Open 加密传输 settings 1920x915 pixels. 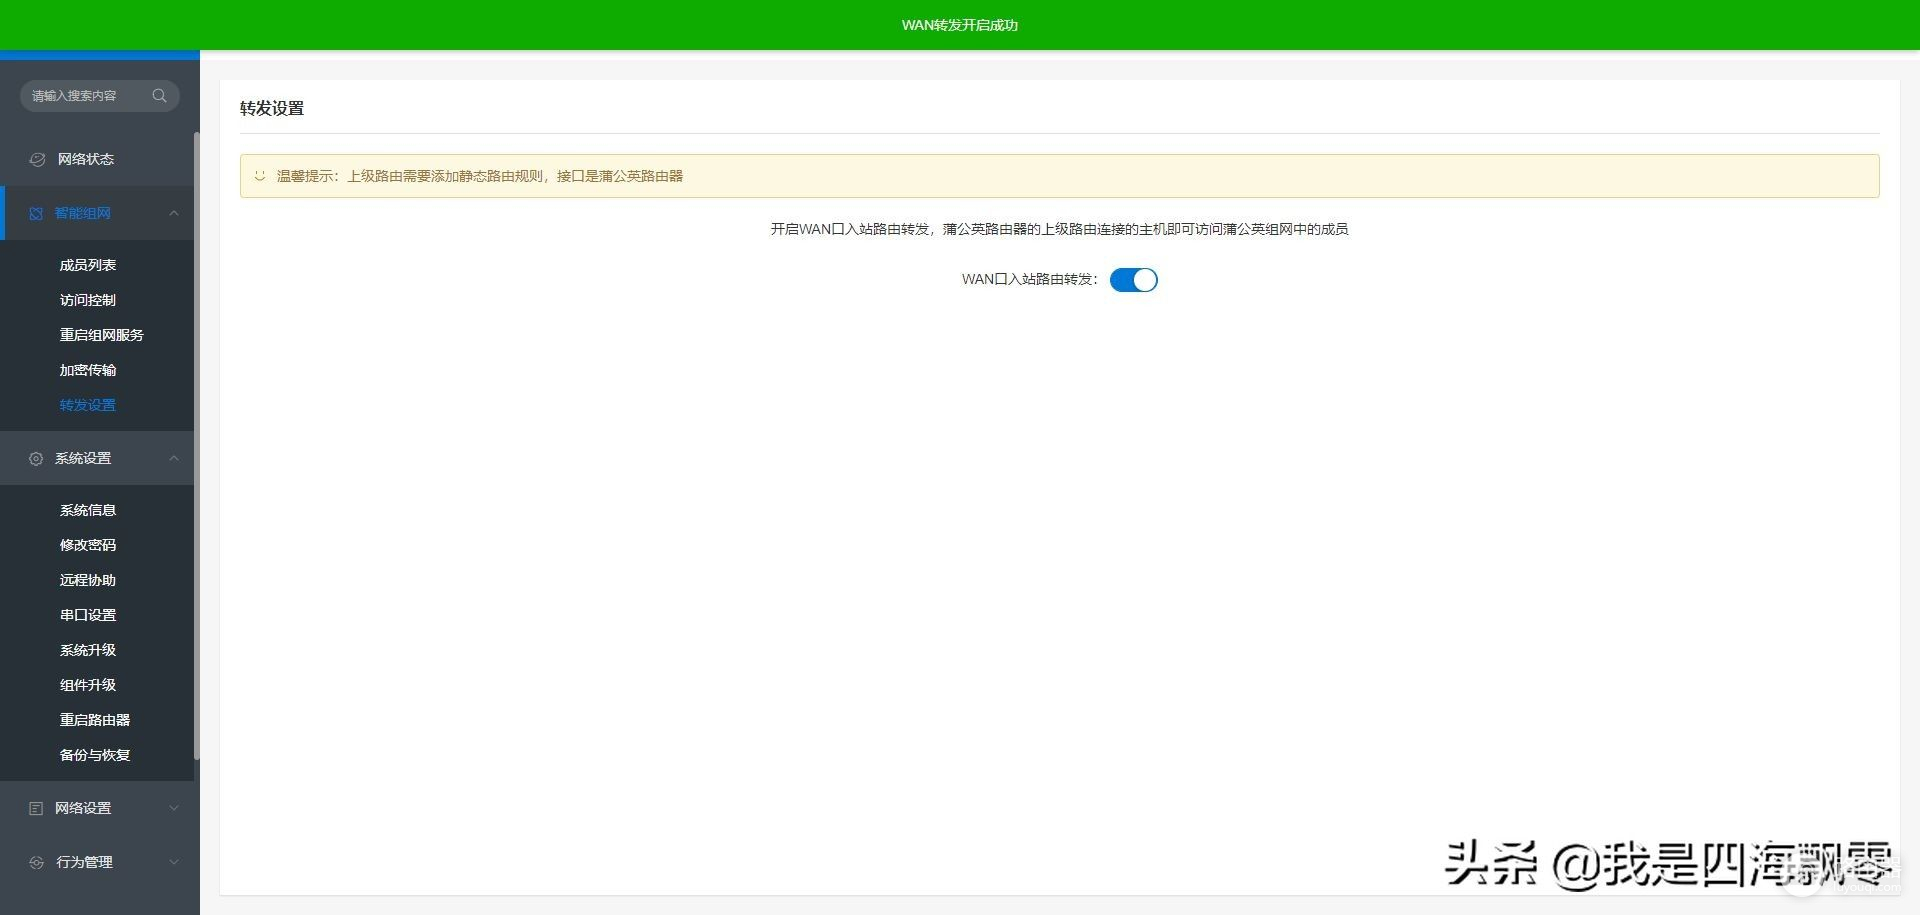click(88, 370)
